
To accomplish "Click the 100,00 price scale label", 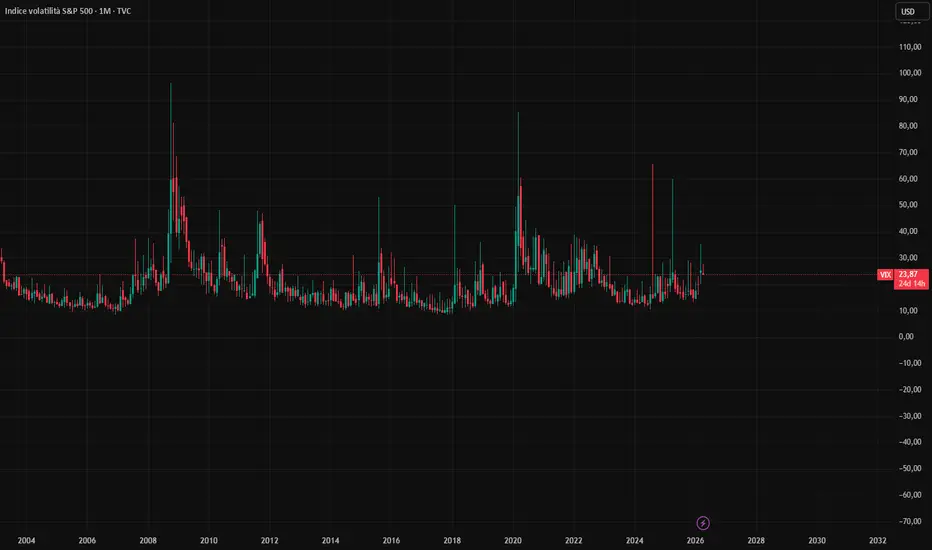I will (x=909, y=73).
